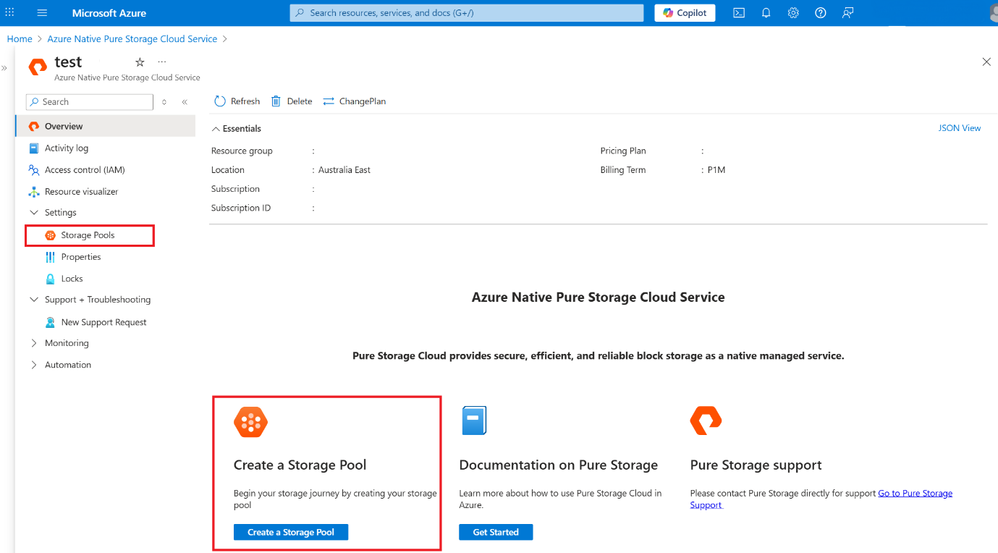Collapse the sidebar menu with double chevron

[185, 102]
